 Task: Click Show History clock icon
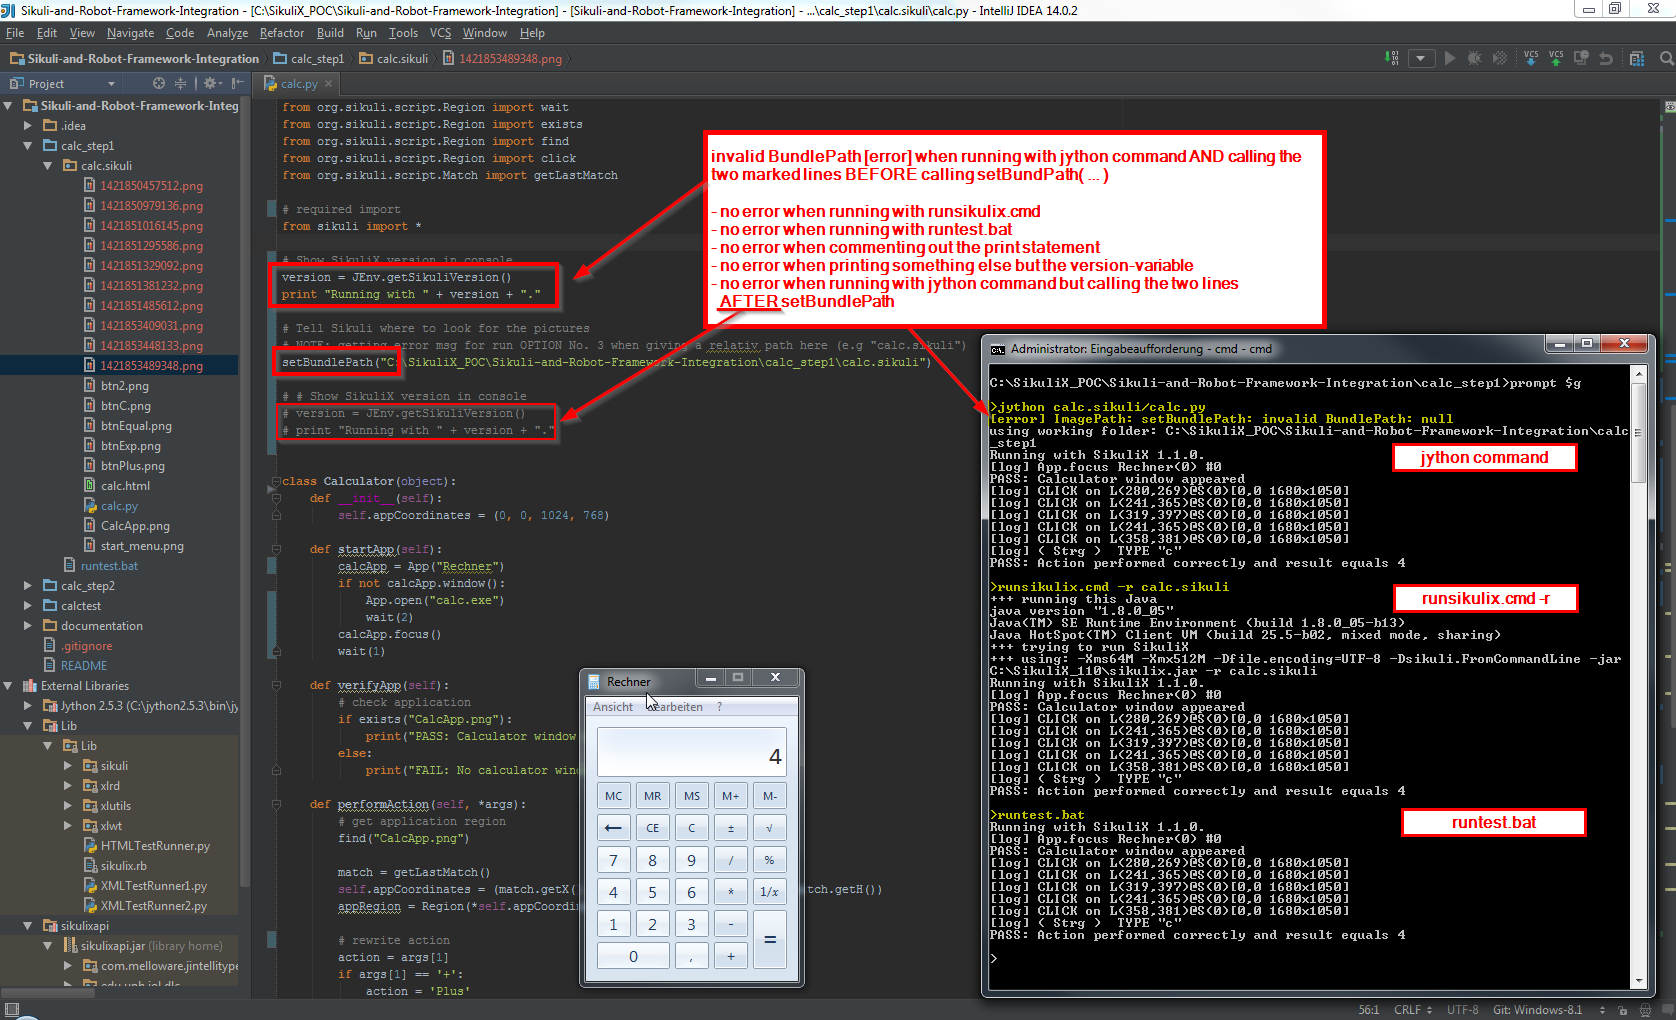click(1581, 58)
